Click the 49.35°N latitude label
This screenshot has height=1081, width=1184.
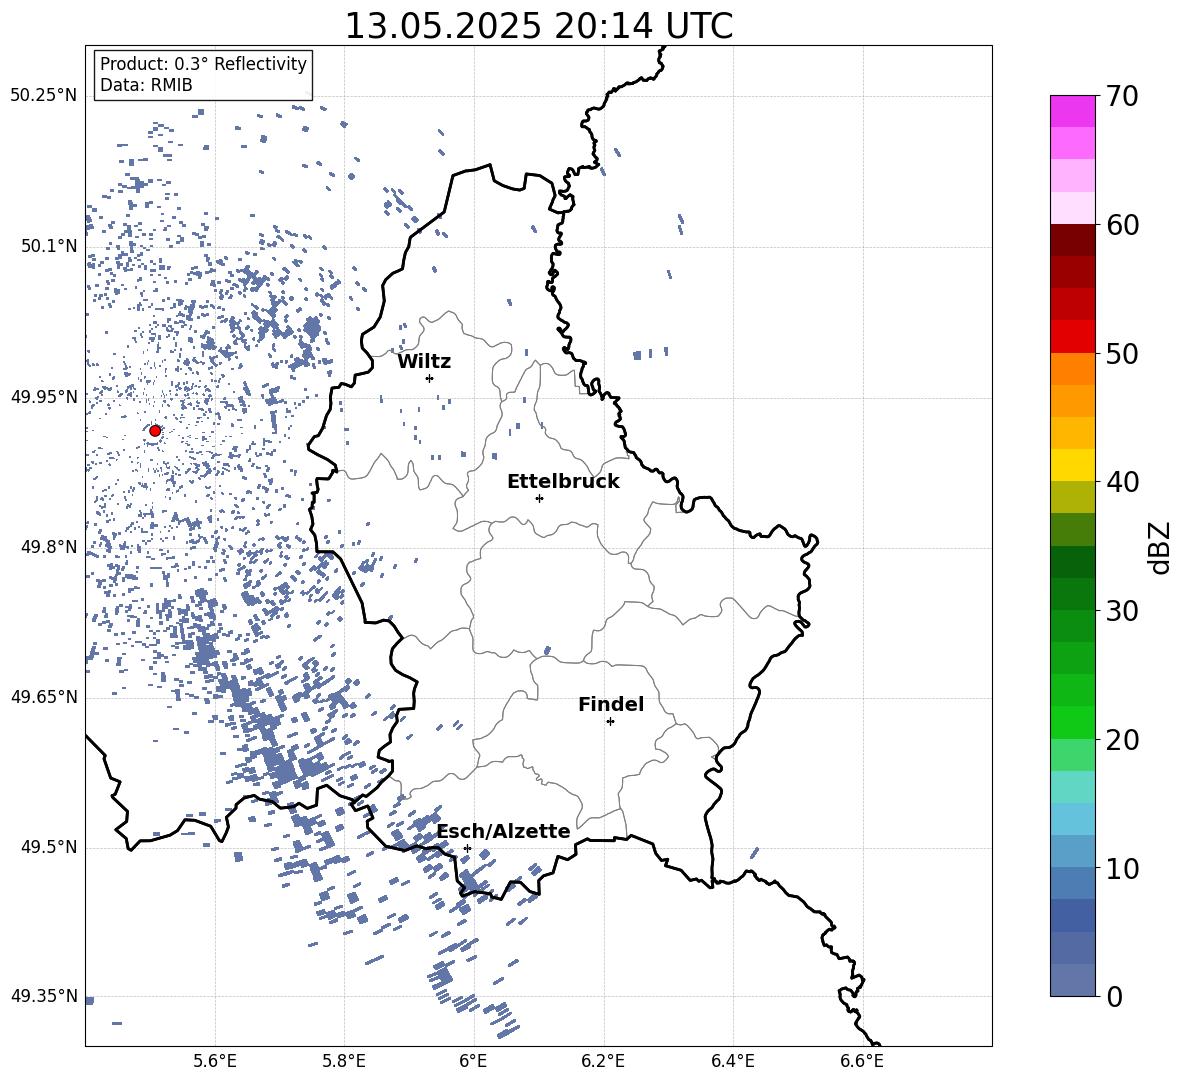click(44, 996)
